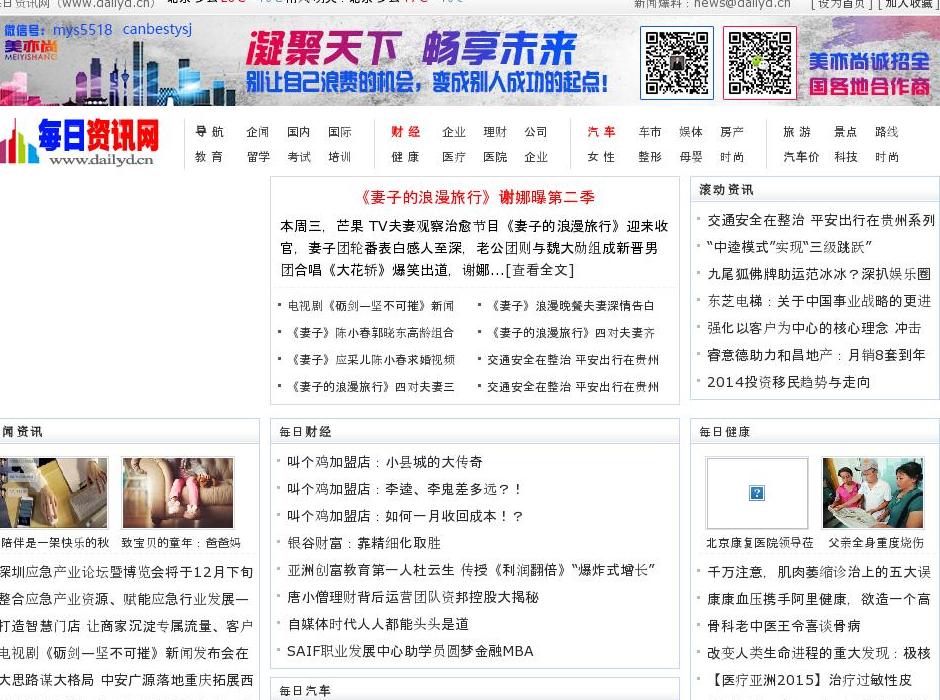Screen dimensions: 940x700
Task: Open the 女性 navigation category
Action: tap(601, 157)
